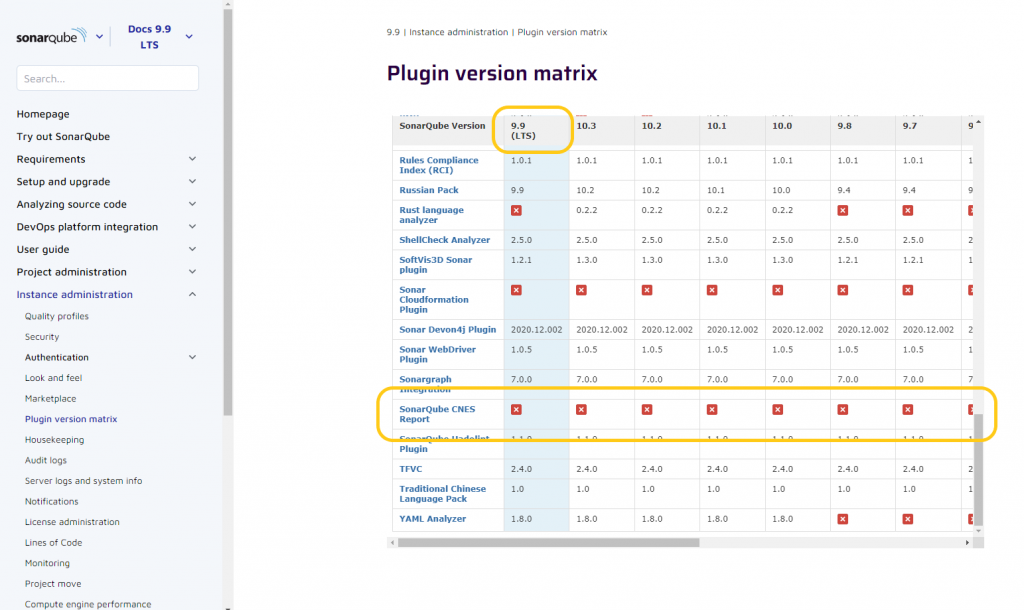Open Sonar WebDriver Plugin link
Image resolution: width=1024 pixels, height=610 pixels.
click(x=438, y=355)
